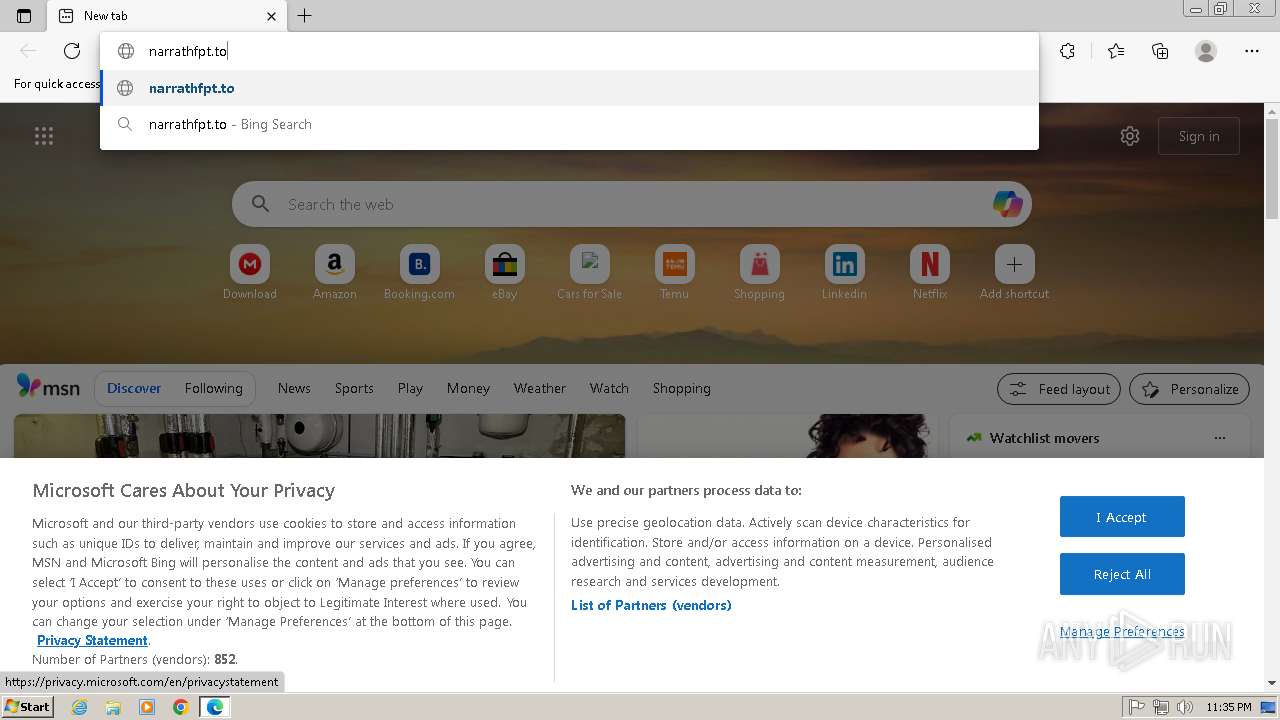Open the Collections icon
Image resolution: width=1280 pixels, height=720 pixels.
[1160, 51]
